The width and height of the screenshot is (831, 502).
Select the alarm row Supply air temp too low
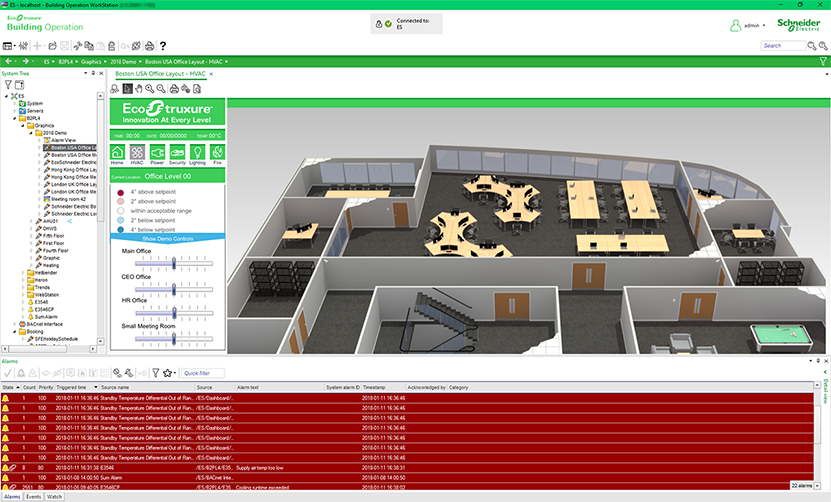(407, 468)
